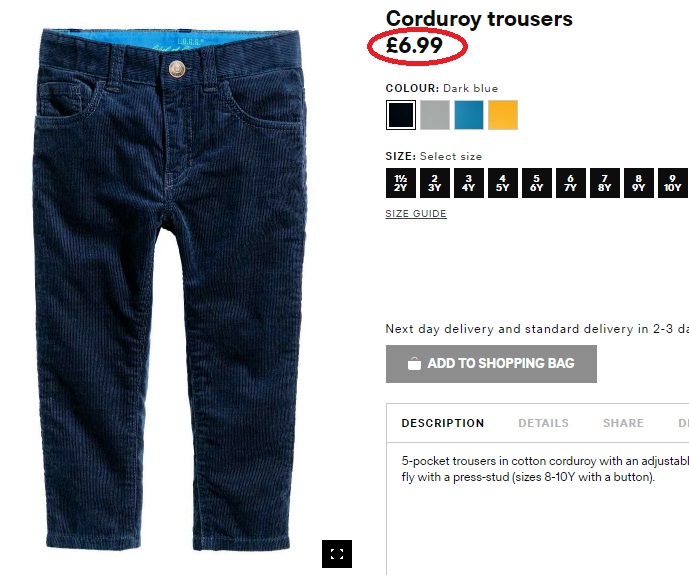The width and height of the screenshot is (689, 575).
Task: Select size 1½-2Y
Action: pos(401,183)
